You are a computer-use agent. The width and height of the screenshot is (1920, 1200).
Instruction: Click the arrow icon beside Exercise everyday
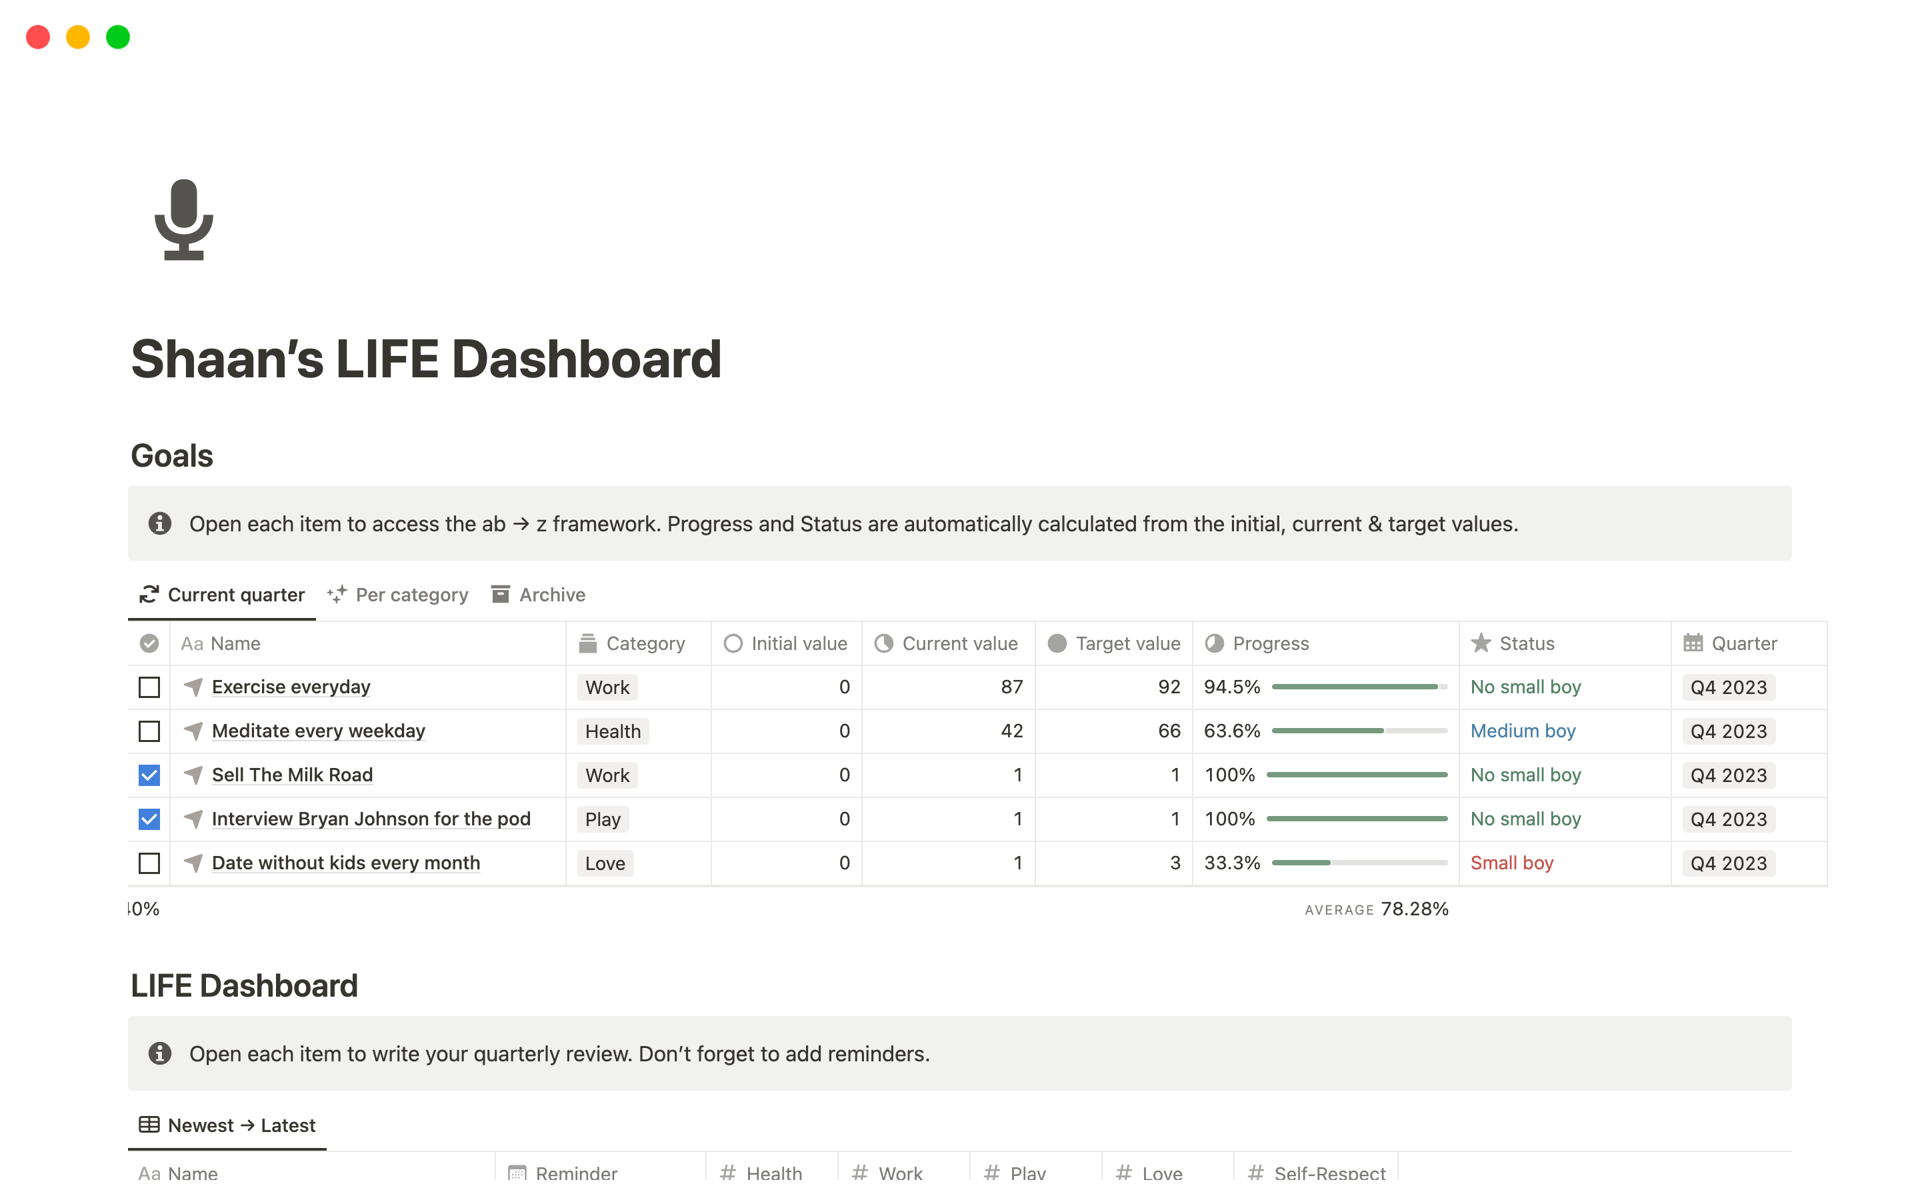pyautogui.click(x=194, y=687)
